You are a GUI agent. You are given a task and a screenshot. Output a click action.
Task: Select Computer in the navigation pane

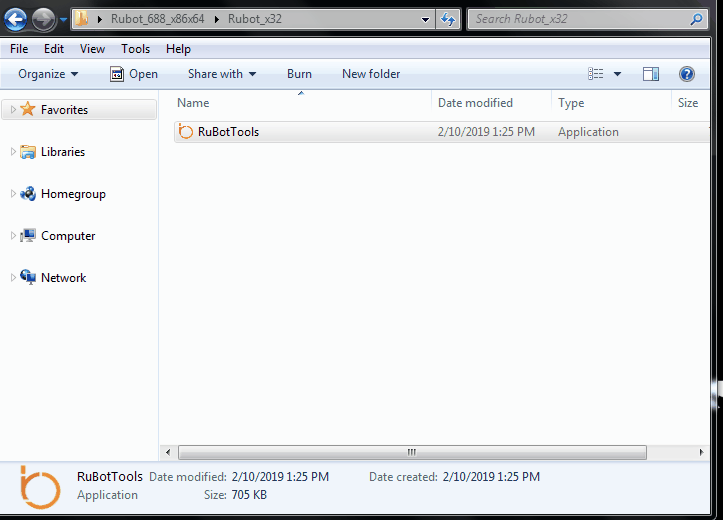click(68, 236)
